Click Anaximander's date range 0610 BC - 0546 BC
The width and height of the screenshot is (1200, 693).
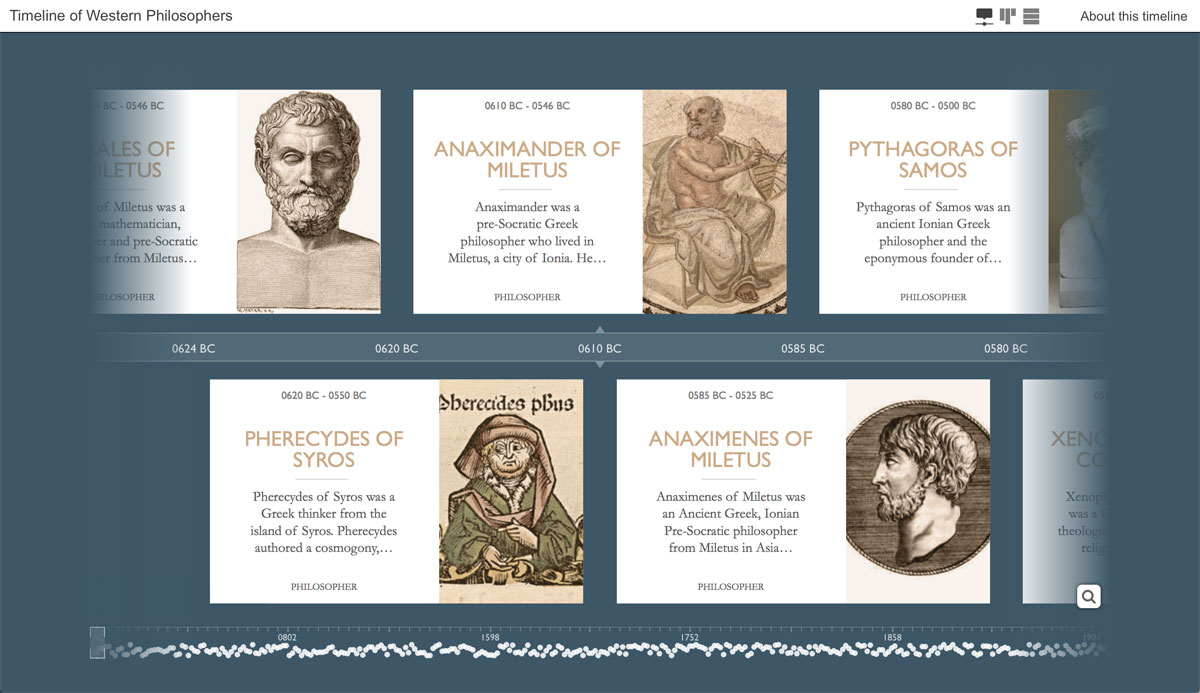(527, 106)
